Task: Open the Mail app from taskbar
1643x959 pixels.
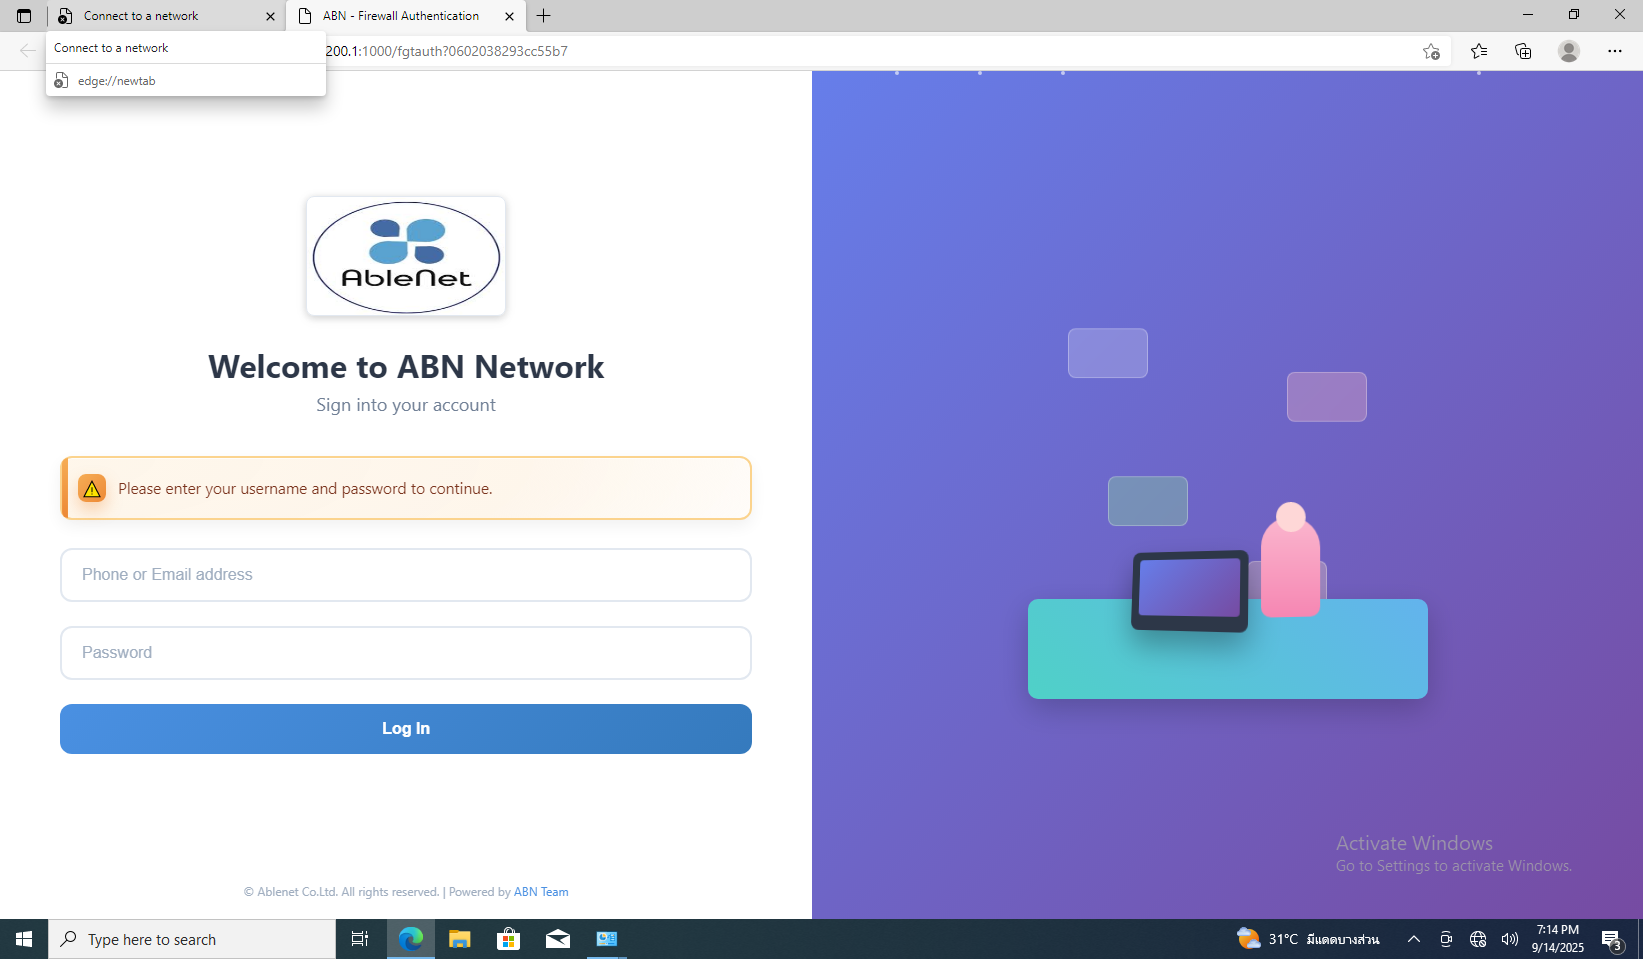Action: [558, 939]
